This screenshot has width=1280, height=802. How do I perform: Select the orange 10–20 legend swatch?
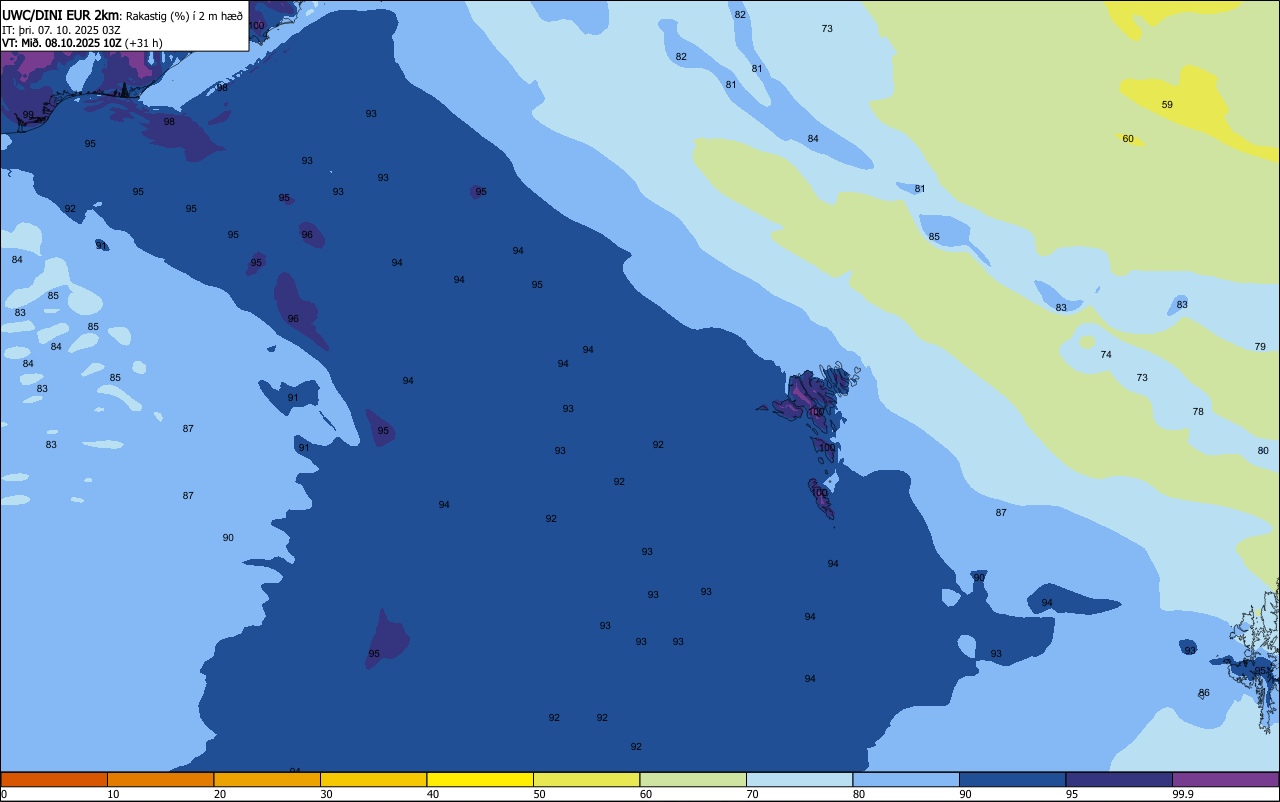tap(160, 779)
